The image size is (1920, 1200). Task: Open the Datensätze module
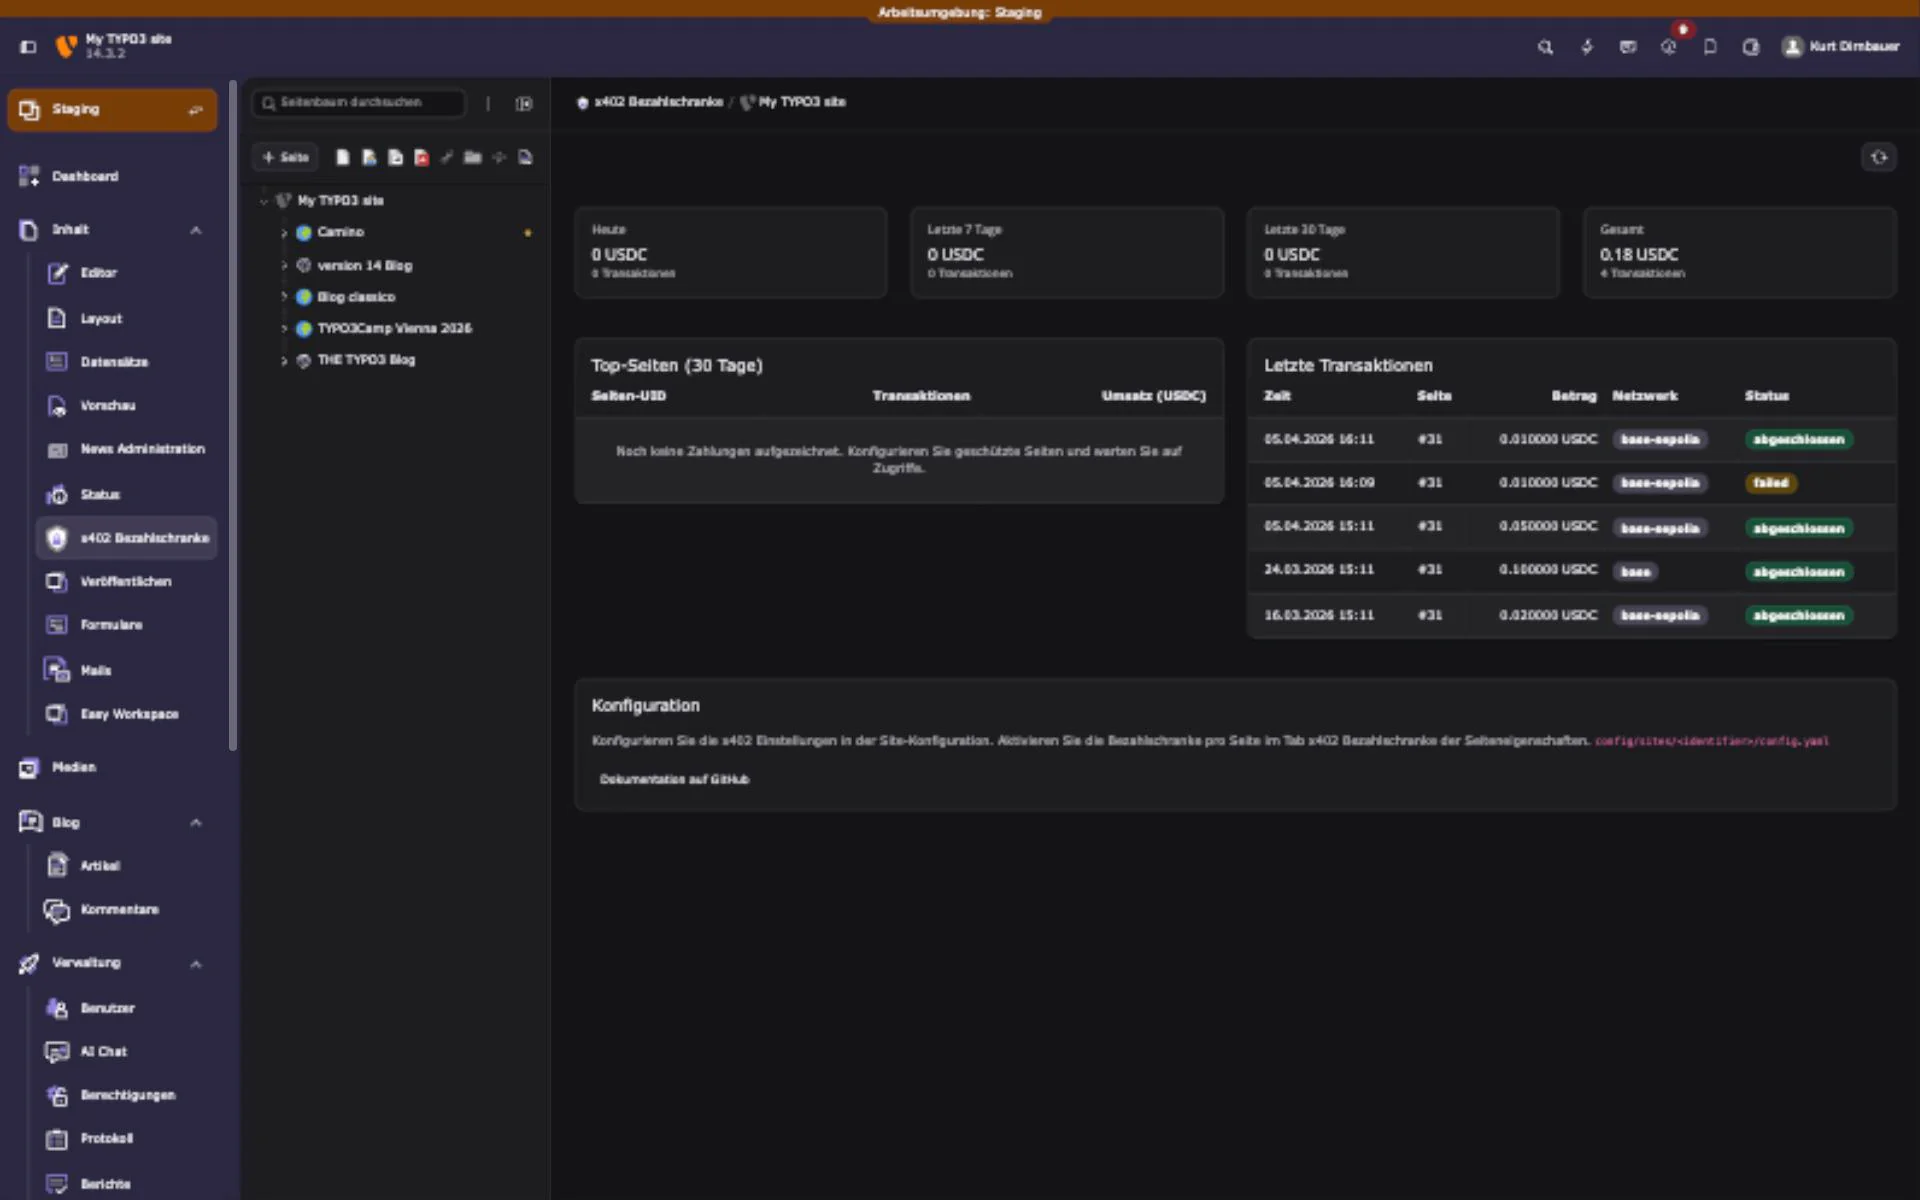(x=125, y=362)
